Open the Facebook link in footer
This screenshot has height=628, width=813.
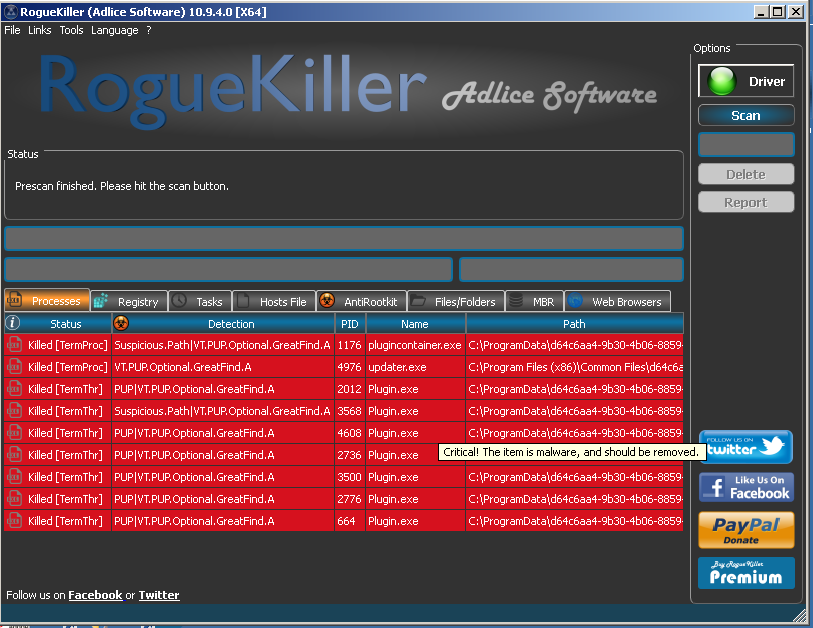pos(95,595)
